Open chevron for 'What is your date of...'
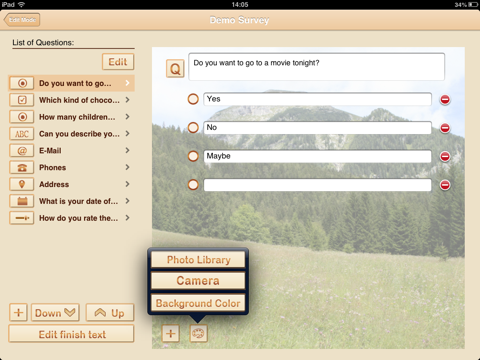Image resolution: width=480 pixels, height=360 pixels. tap(127, 201)
